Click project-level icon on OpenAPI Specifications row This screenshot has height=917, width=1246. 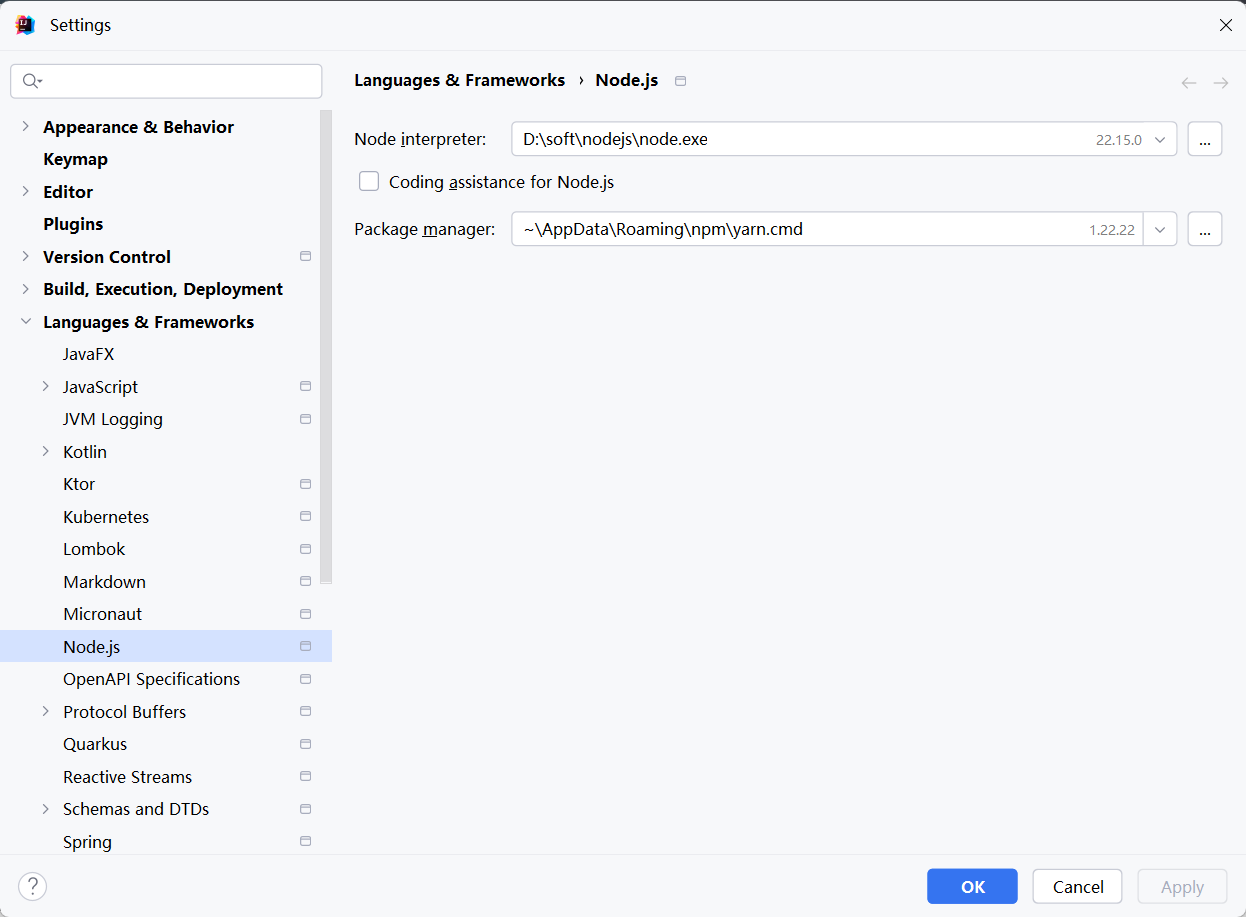[x=306, y=679]
